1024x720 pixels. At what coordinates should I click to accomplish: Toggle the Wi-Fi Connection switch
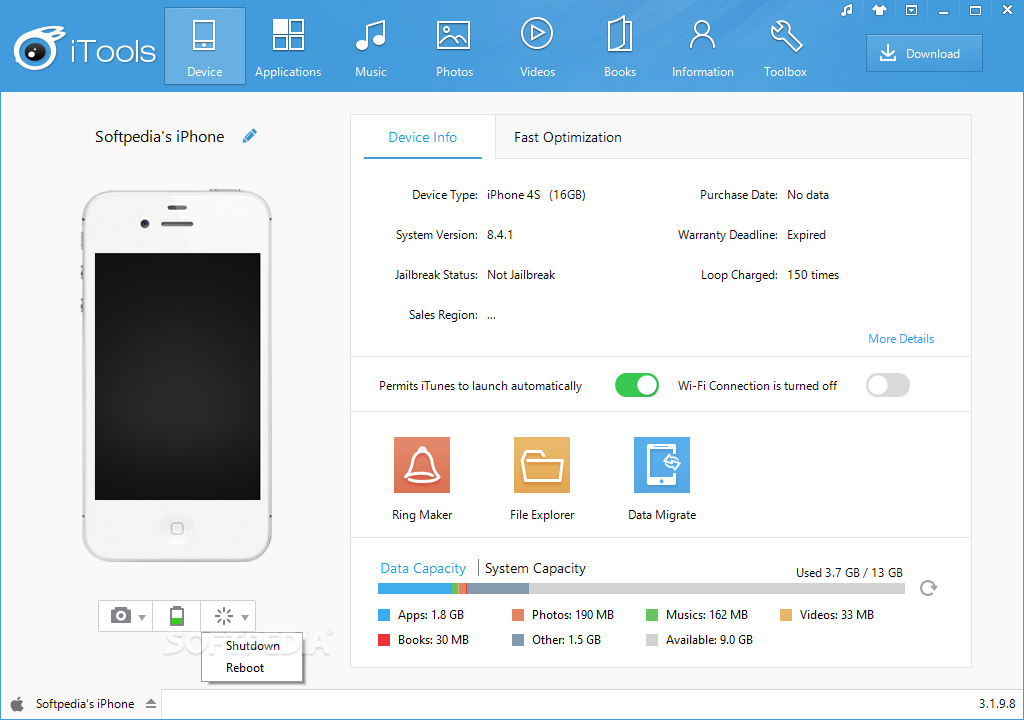point(888,385)
